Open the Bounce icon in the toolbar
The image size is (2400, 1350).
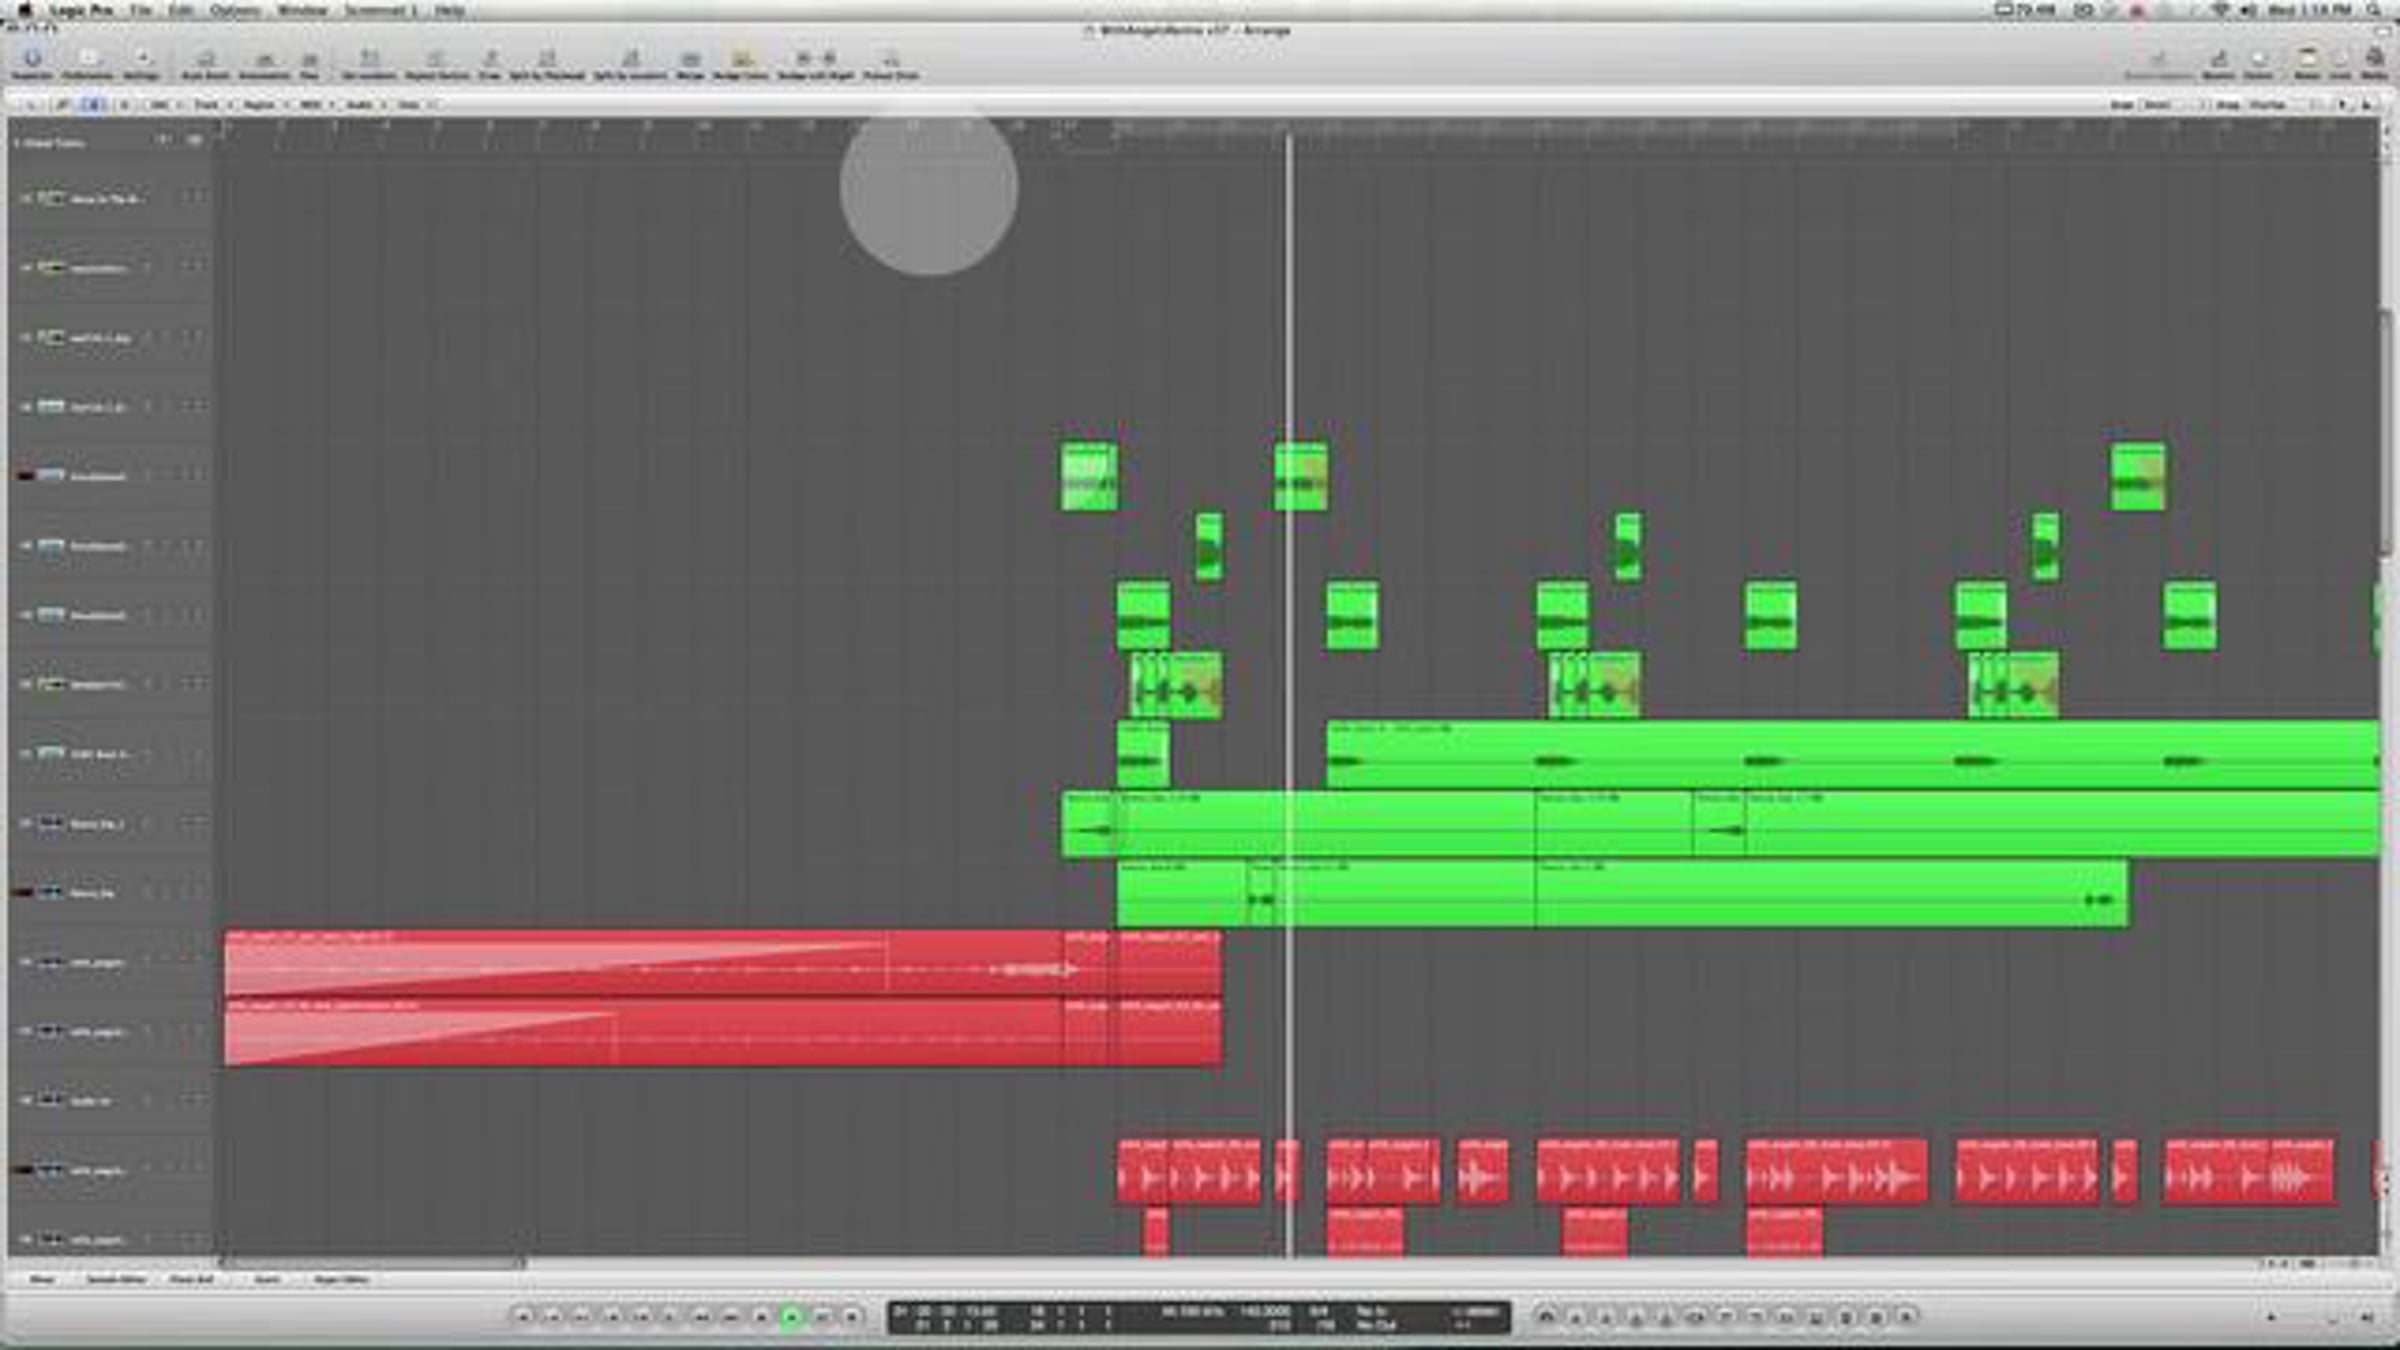pyautogui.click(x=2218, y=62)
